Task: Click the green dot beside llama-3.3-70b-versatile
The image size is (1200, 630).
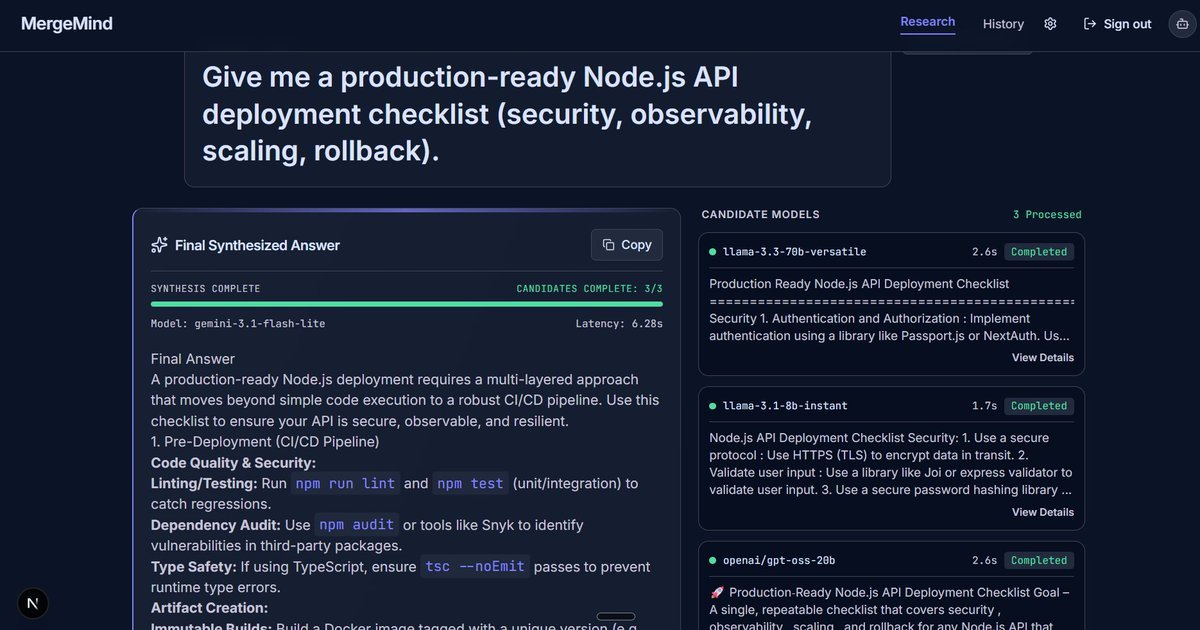Action: pos(713,252)
